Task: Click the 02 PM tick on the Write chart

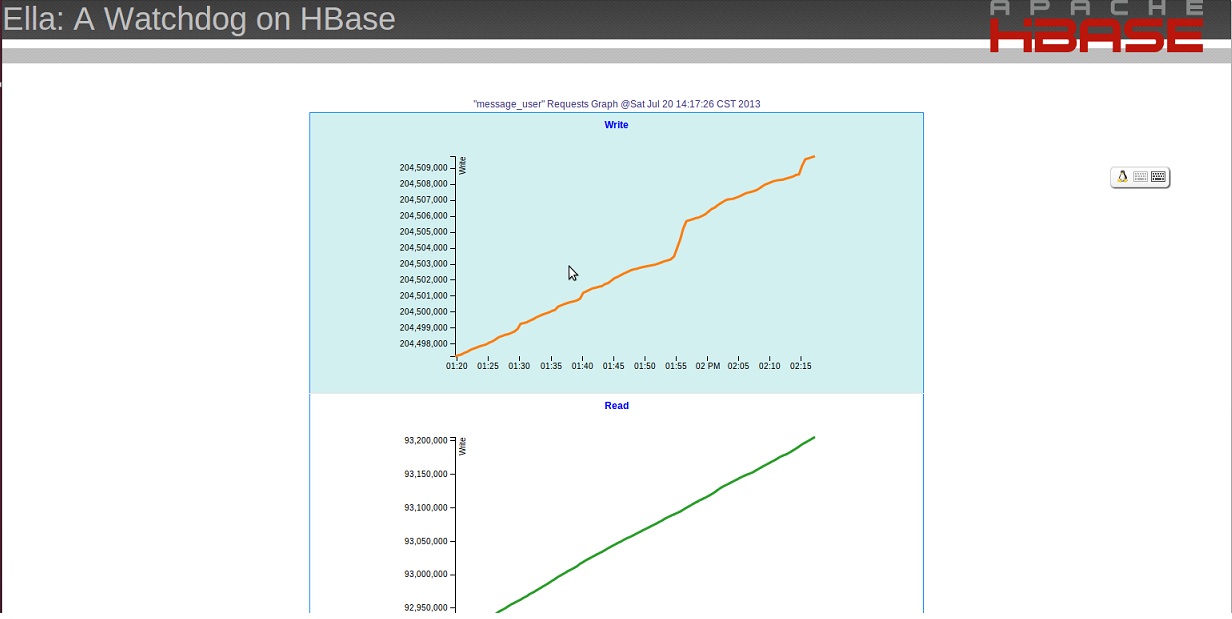Action: coord(707,366)
